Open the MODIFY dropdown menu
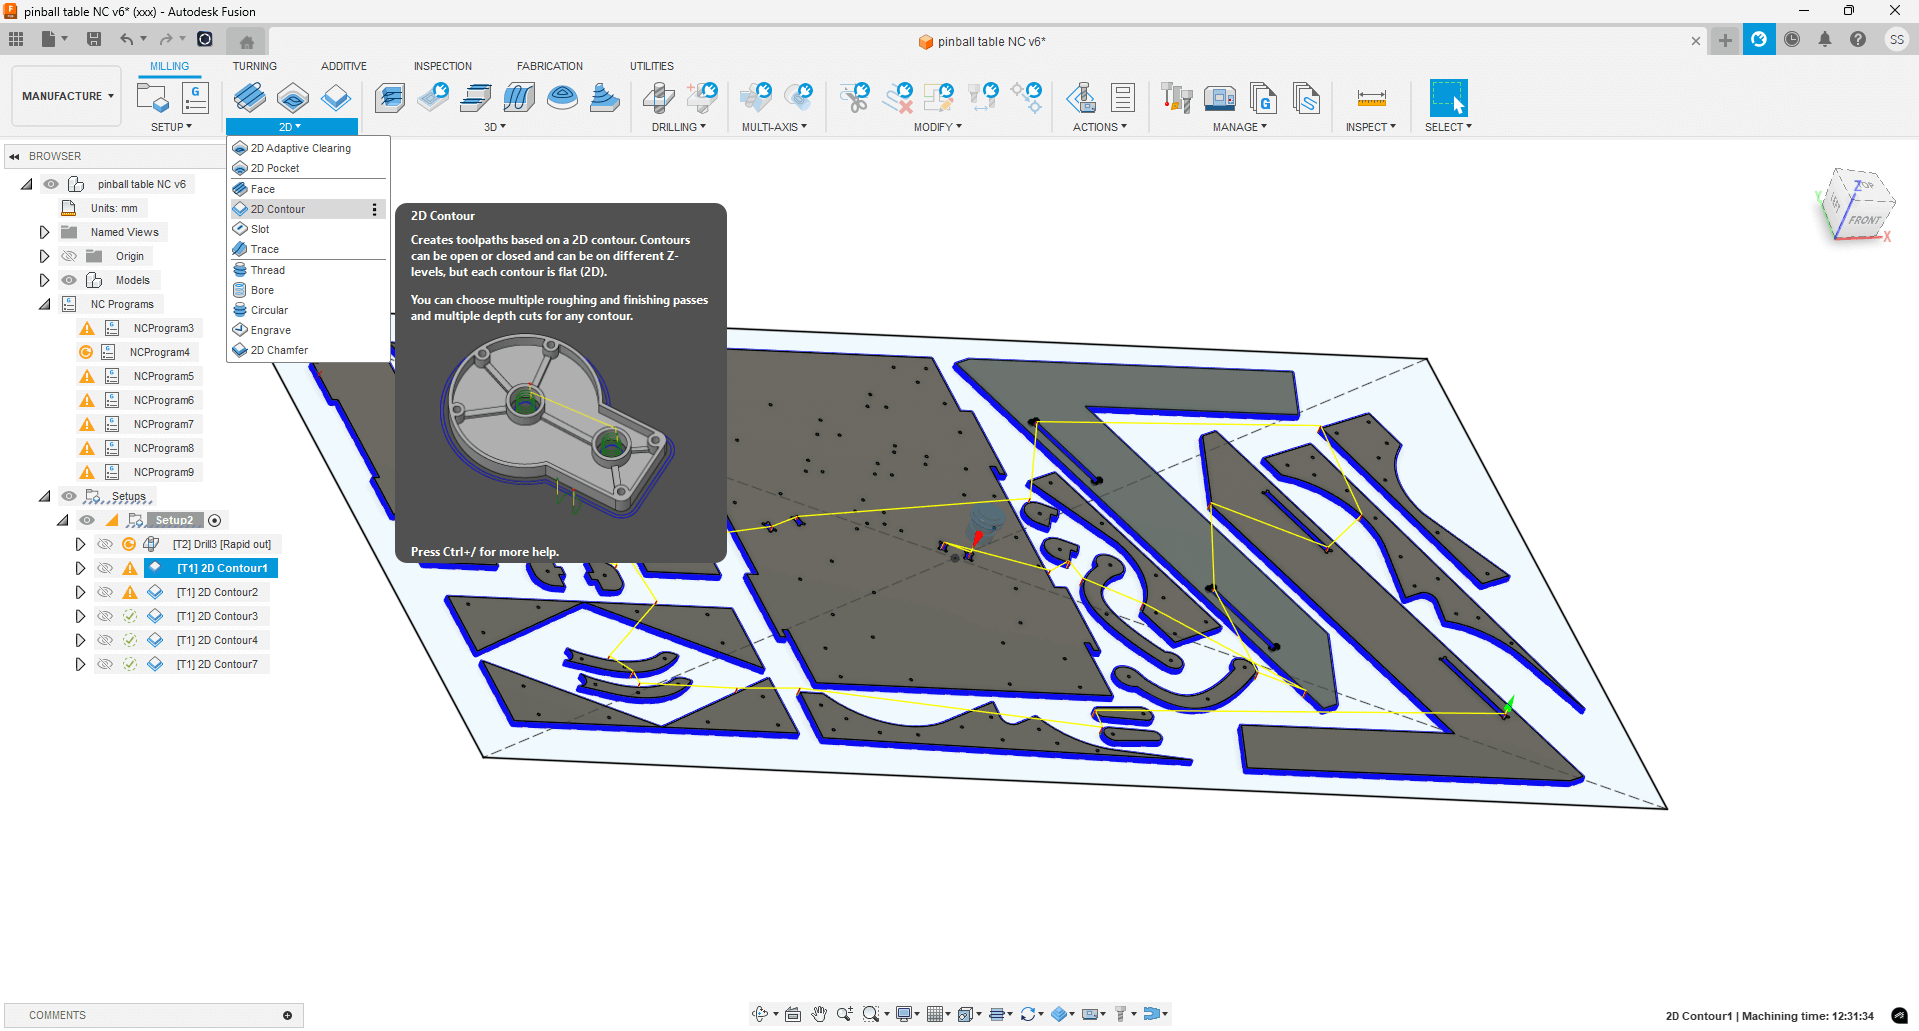The width and height of the screenshot is (1919, 1031). [937, 127]
